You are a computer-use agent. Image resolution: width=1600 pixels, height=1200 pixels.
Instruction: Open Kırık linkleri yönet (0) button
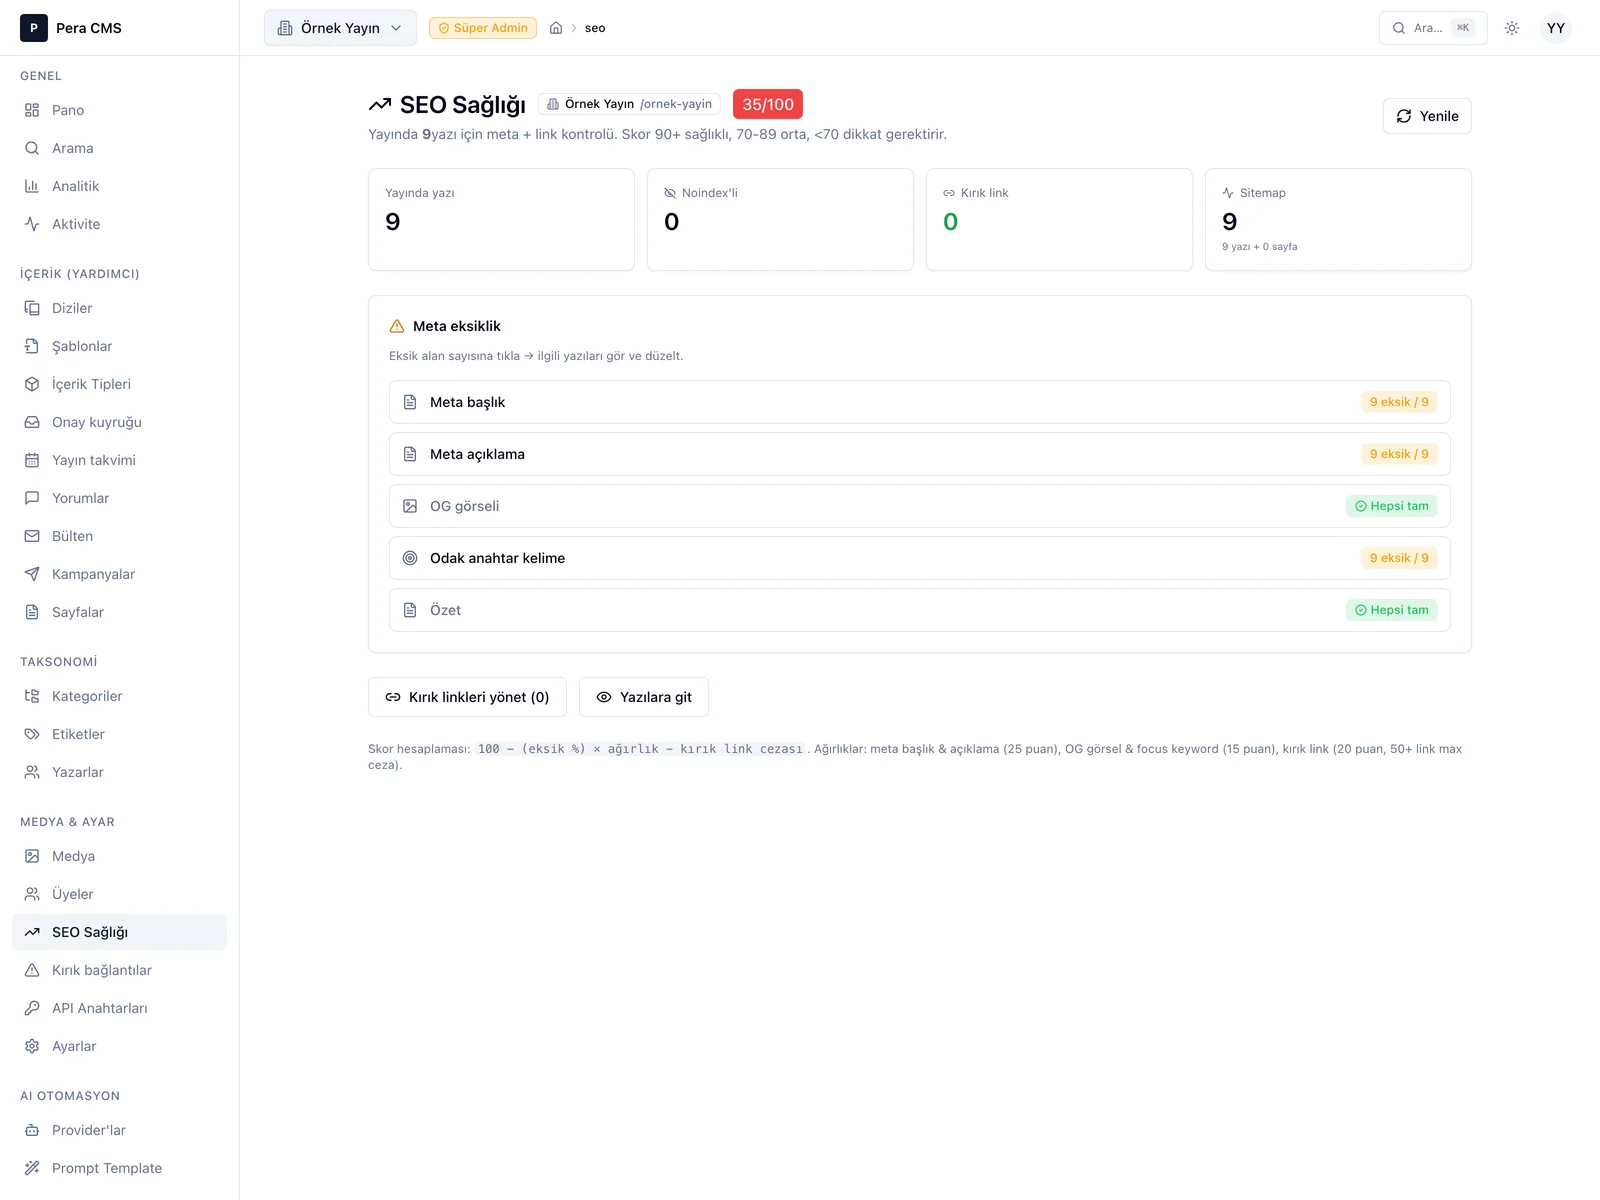point(467,697)
